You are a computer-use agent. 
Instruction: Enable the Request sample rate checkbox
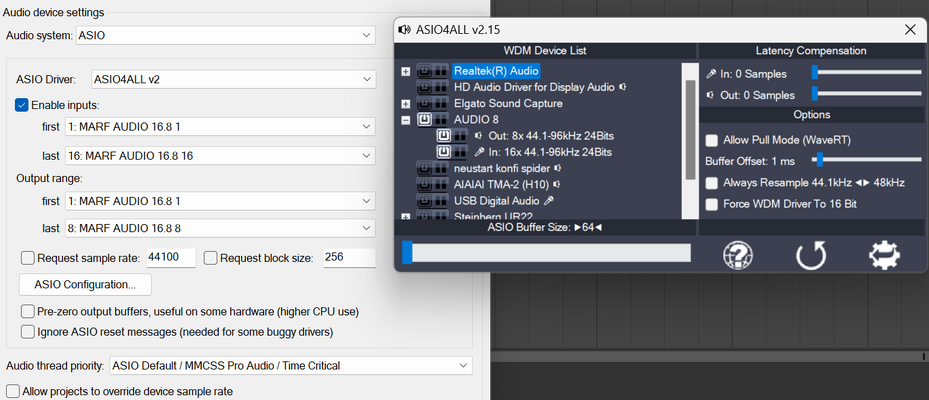click(x=27, y=258)
